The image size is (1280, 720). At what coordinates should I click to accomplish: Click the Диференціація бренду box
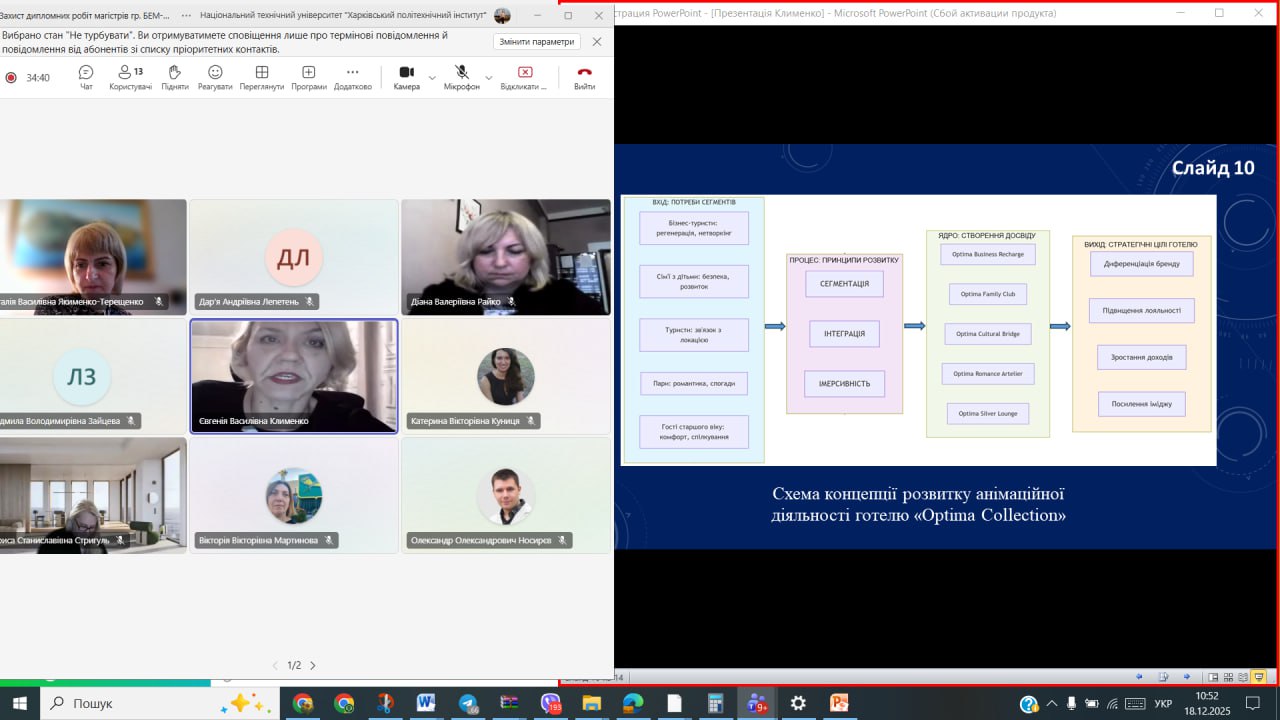(x=1141, y=265)
